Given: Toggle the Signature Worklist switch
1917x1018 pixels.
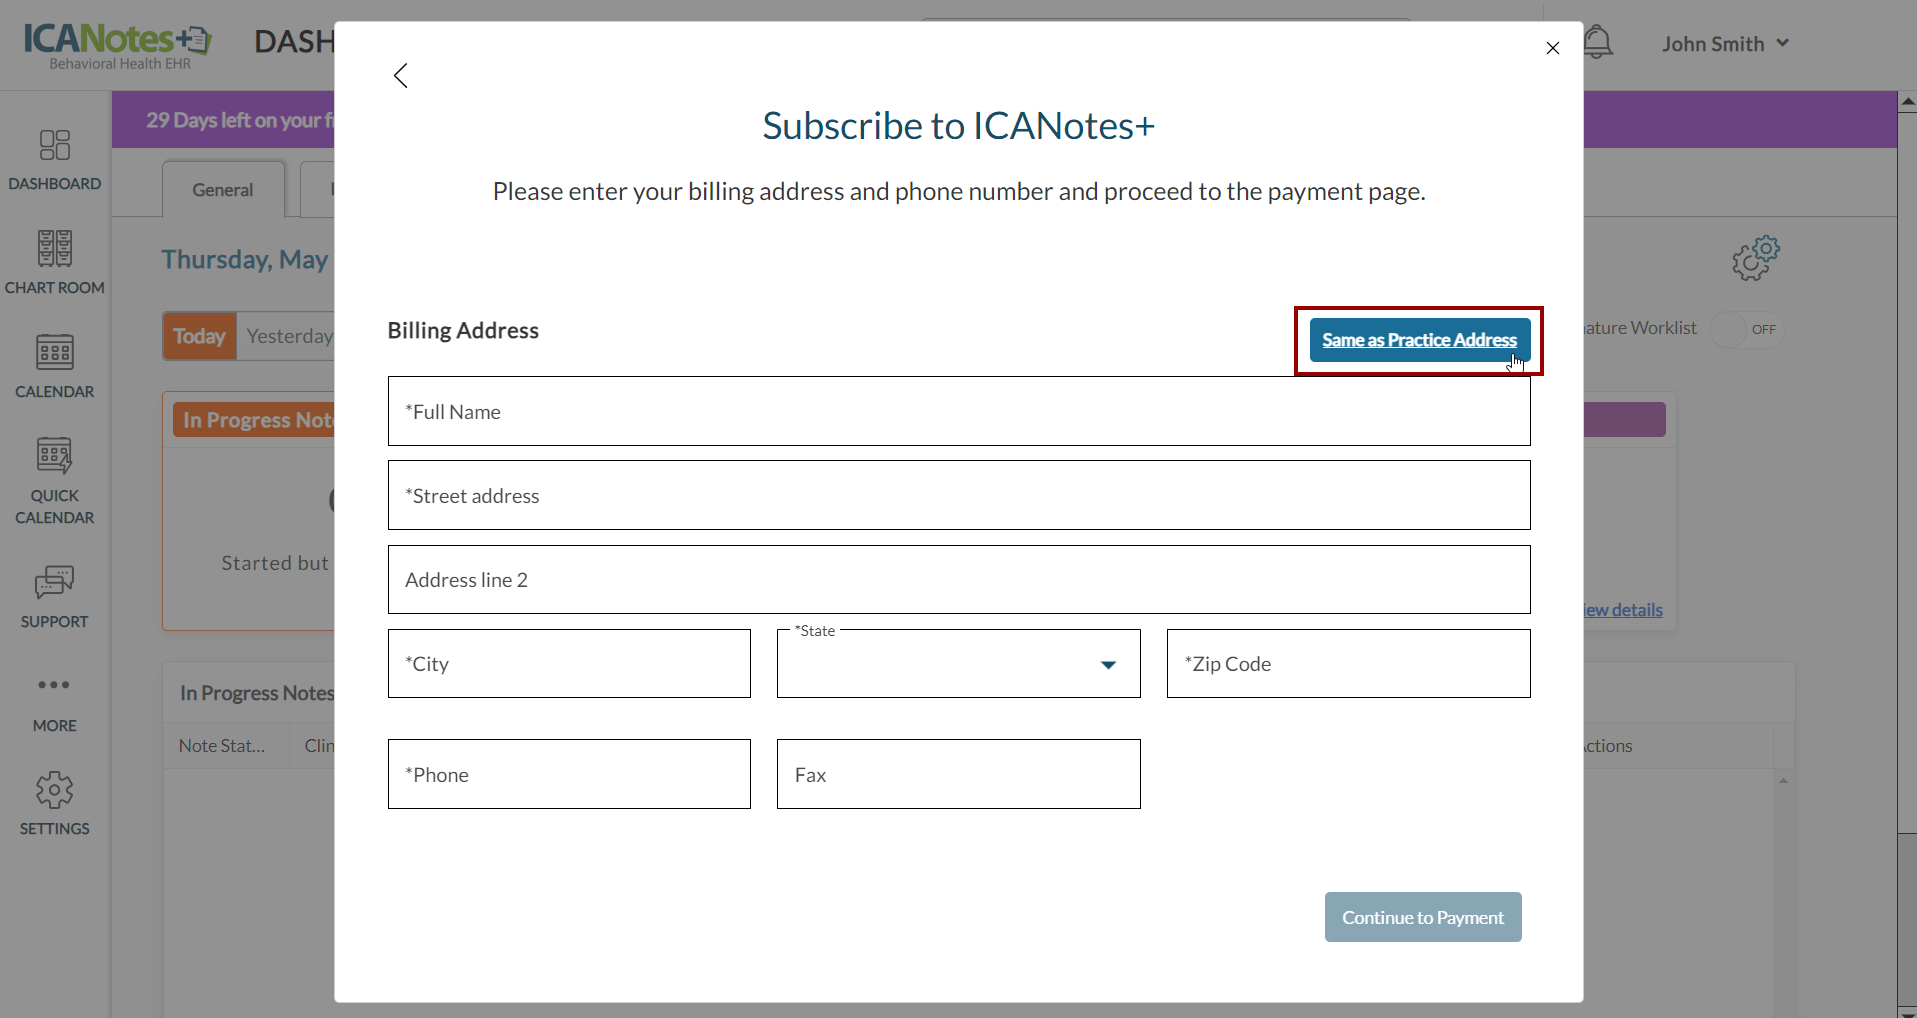Looking at the screenshot, I should 1747,329.
